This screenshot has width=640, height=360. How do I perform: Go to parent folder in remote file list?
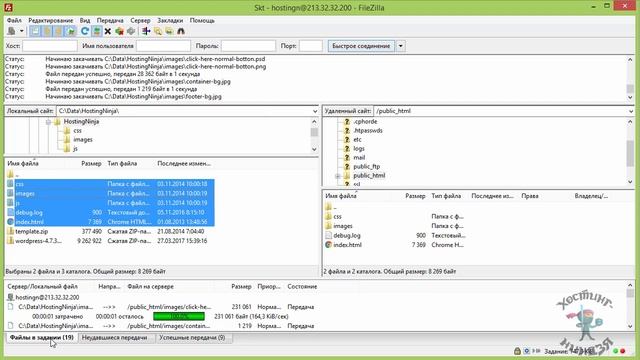pyautogui.click(x=331, y=207)
